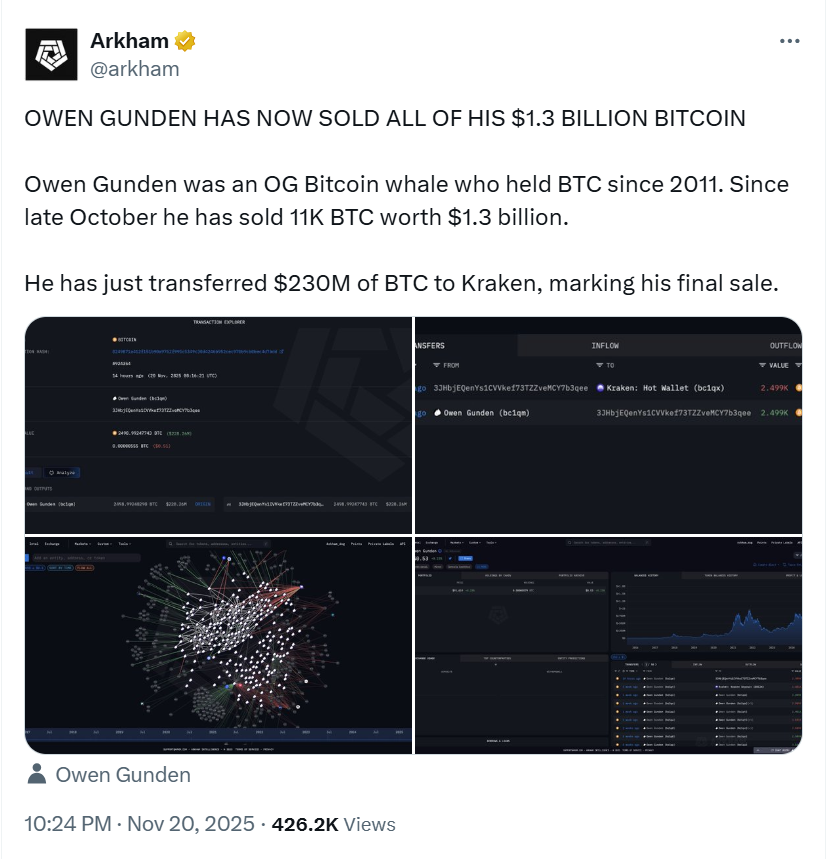830x859 pixels.
Task: Open the tweet's three-dot options menu
Action: [x=790, y=40]
